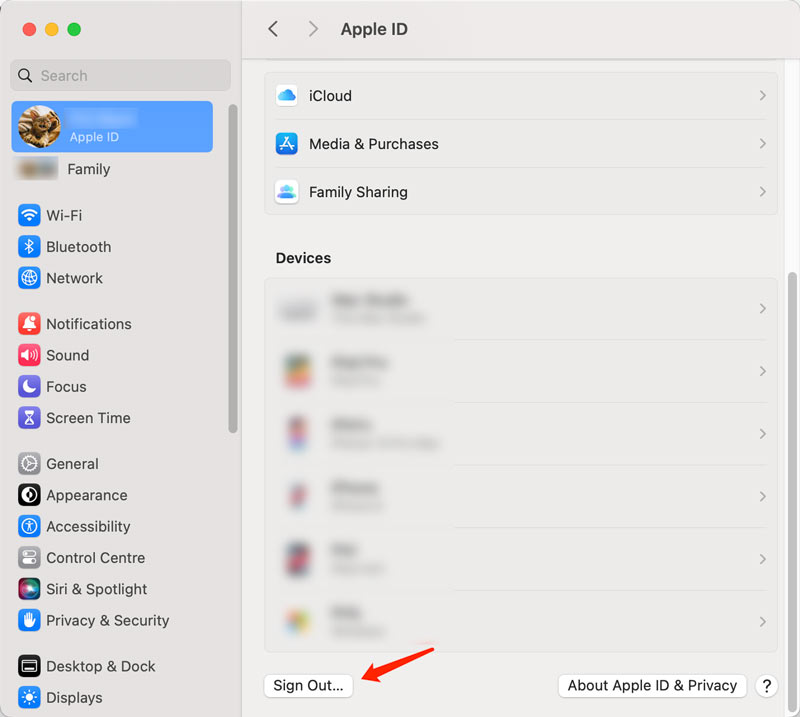Screen dimensions: 800x717
Task: Select Displays in the sidebar
Action: 112,698
